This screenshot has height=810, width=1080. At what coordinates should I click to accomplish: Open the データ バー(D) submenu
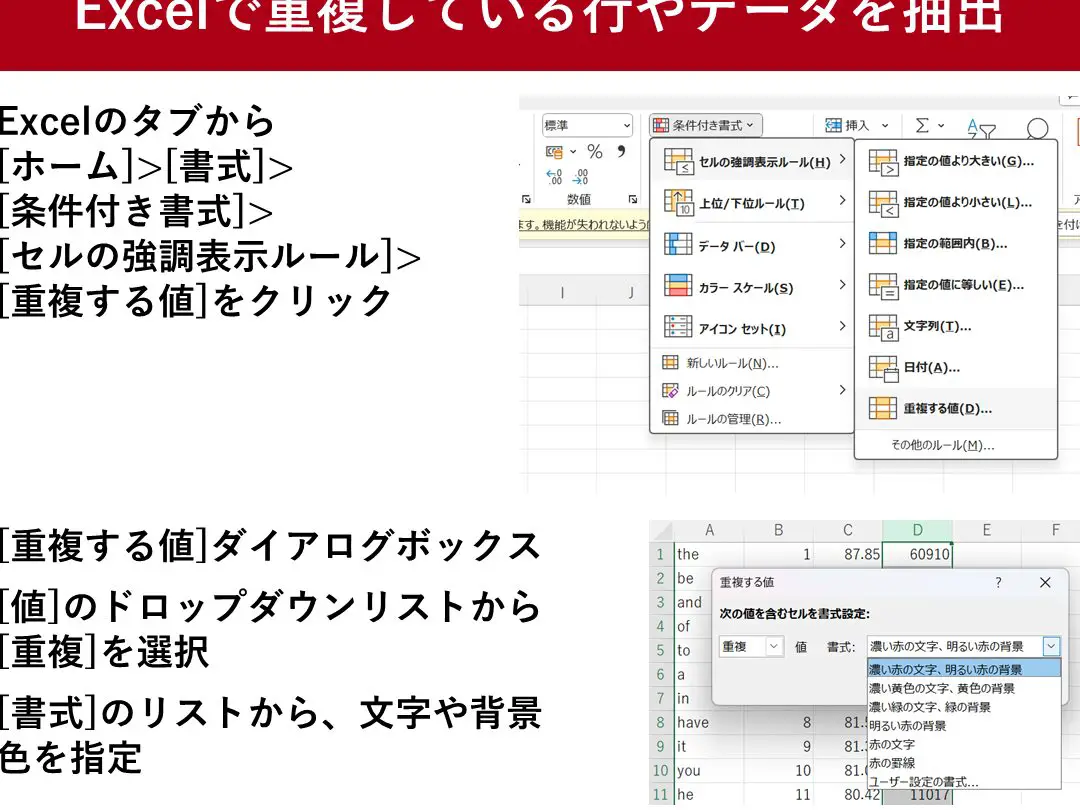[736, 246]
